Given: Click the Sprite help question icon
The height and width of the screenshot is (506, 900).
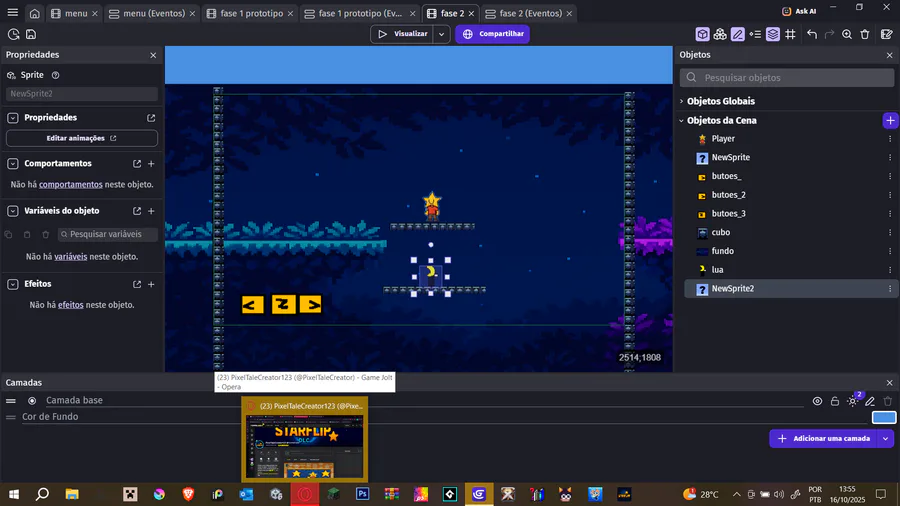Looking at the screenshot, I should 56,75.
